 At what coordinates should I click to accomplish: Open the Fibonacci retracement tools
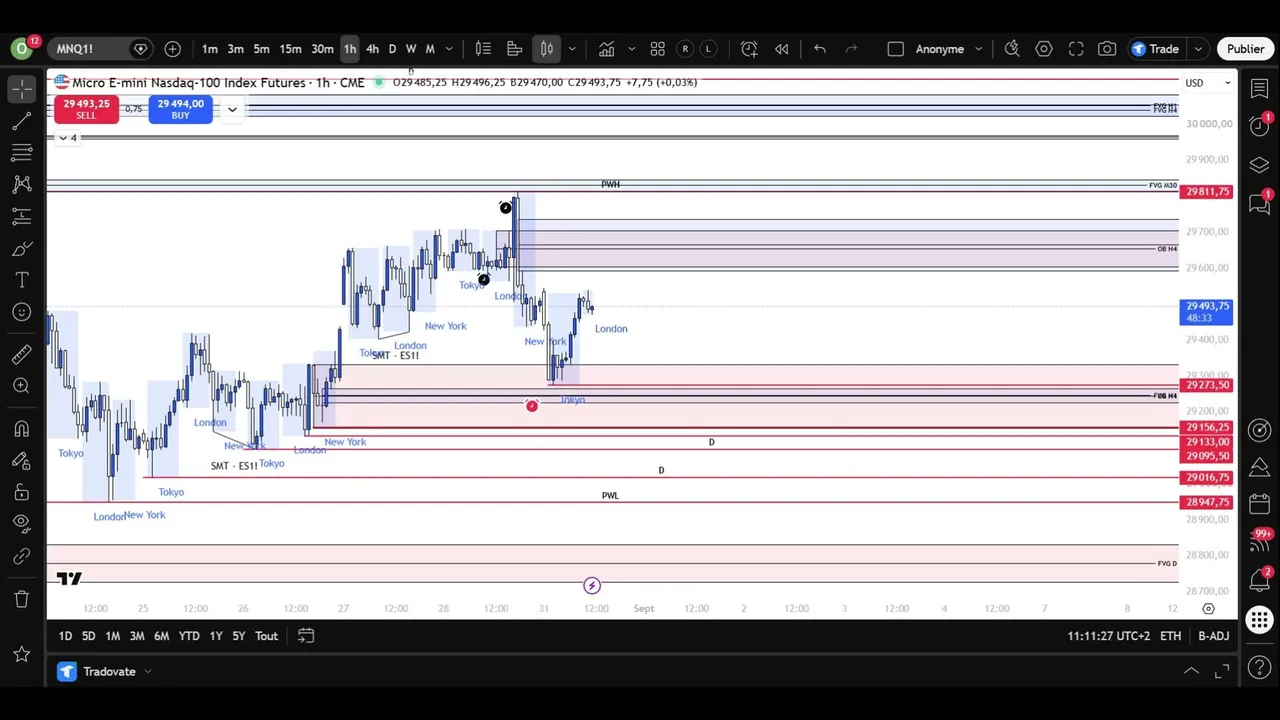tap(22, 153)
